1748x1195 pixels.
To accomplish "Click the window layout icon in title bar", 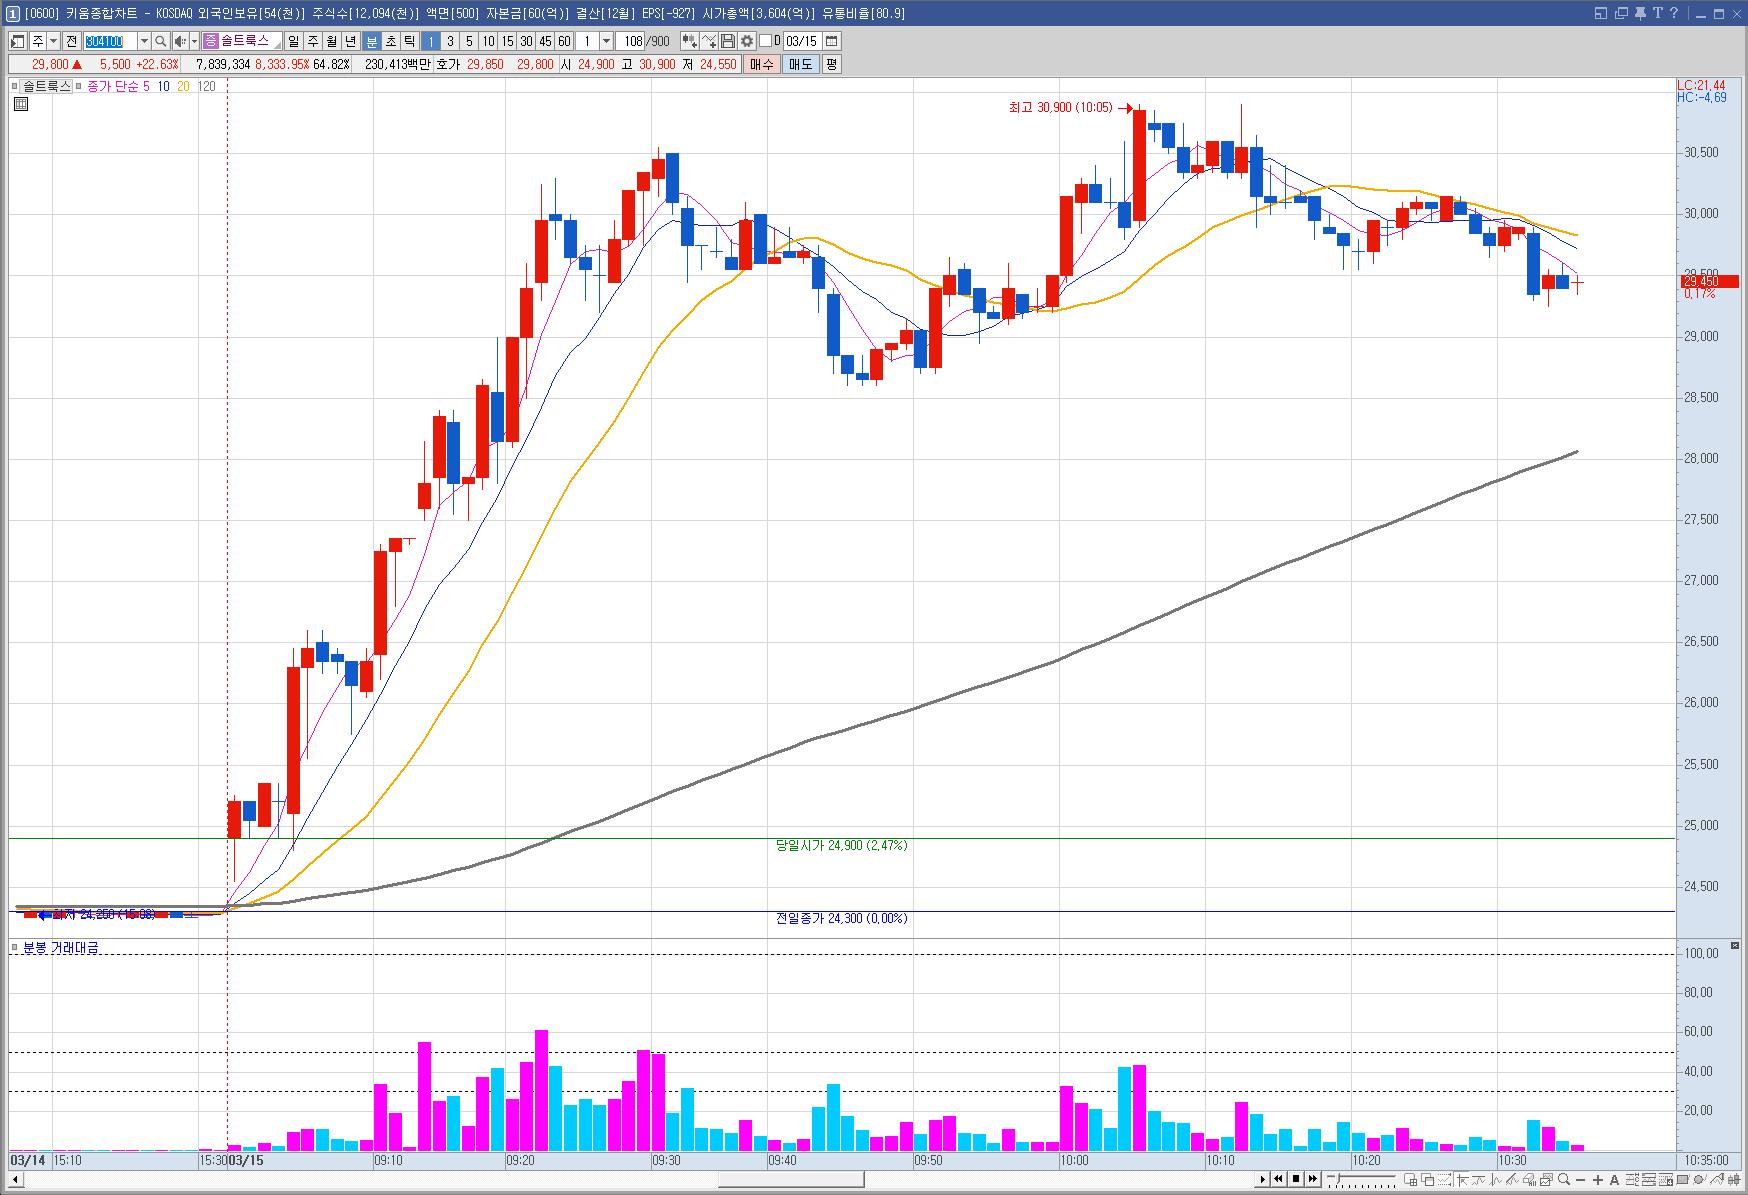I will (1601, 13).
